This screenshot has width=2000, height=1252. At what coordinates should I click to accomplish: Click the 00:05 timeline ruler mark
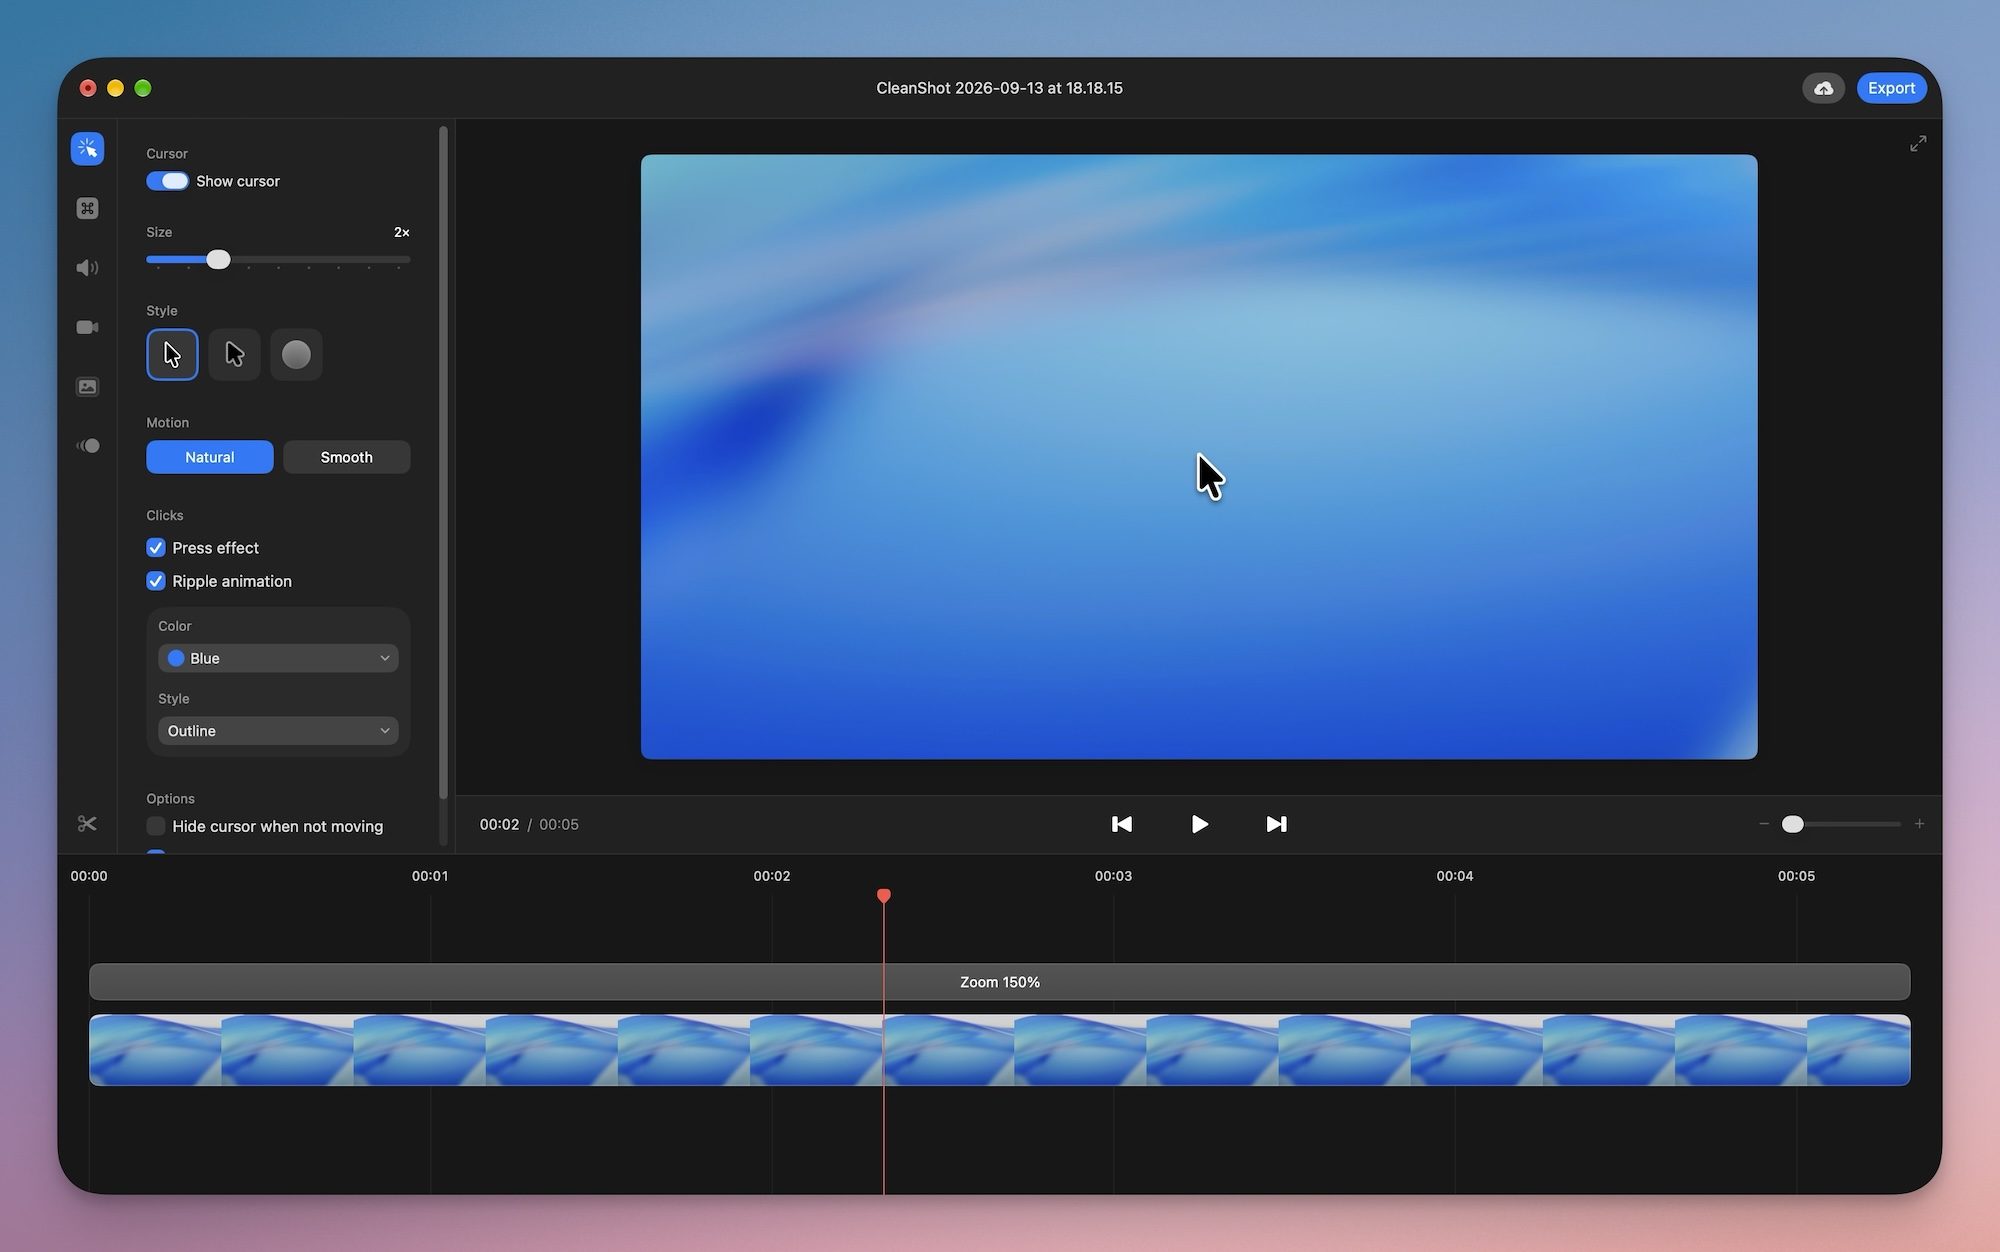(x=1796, y=876)
